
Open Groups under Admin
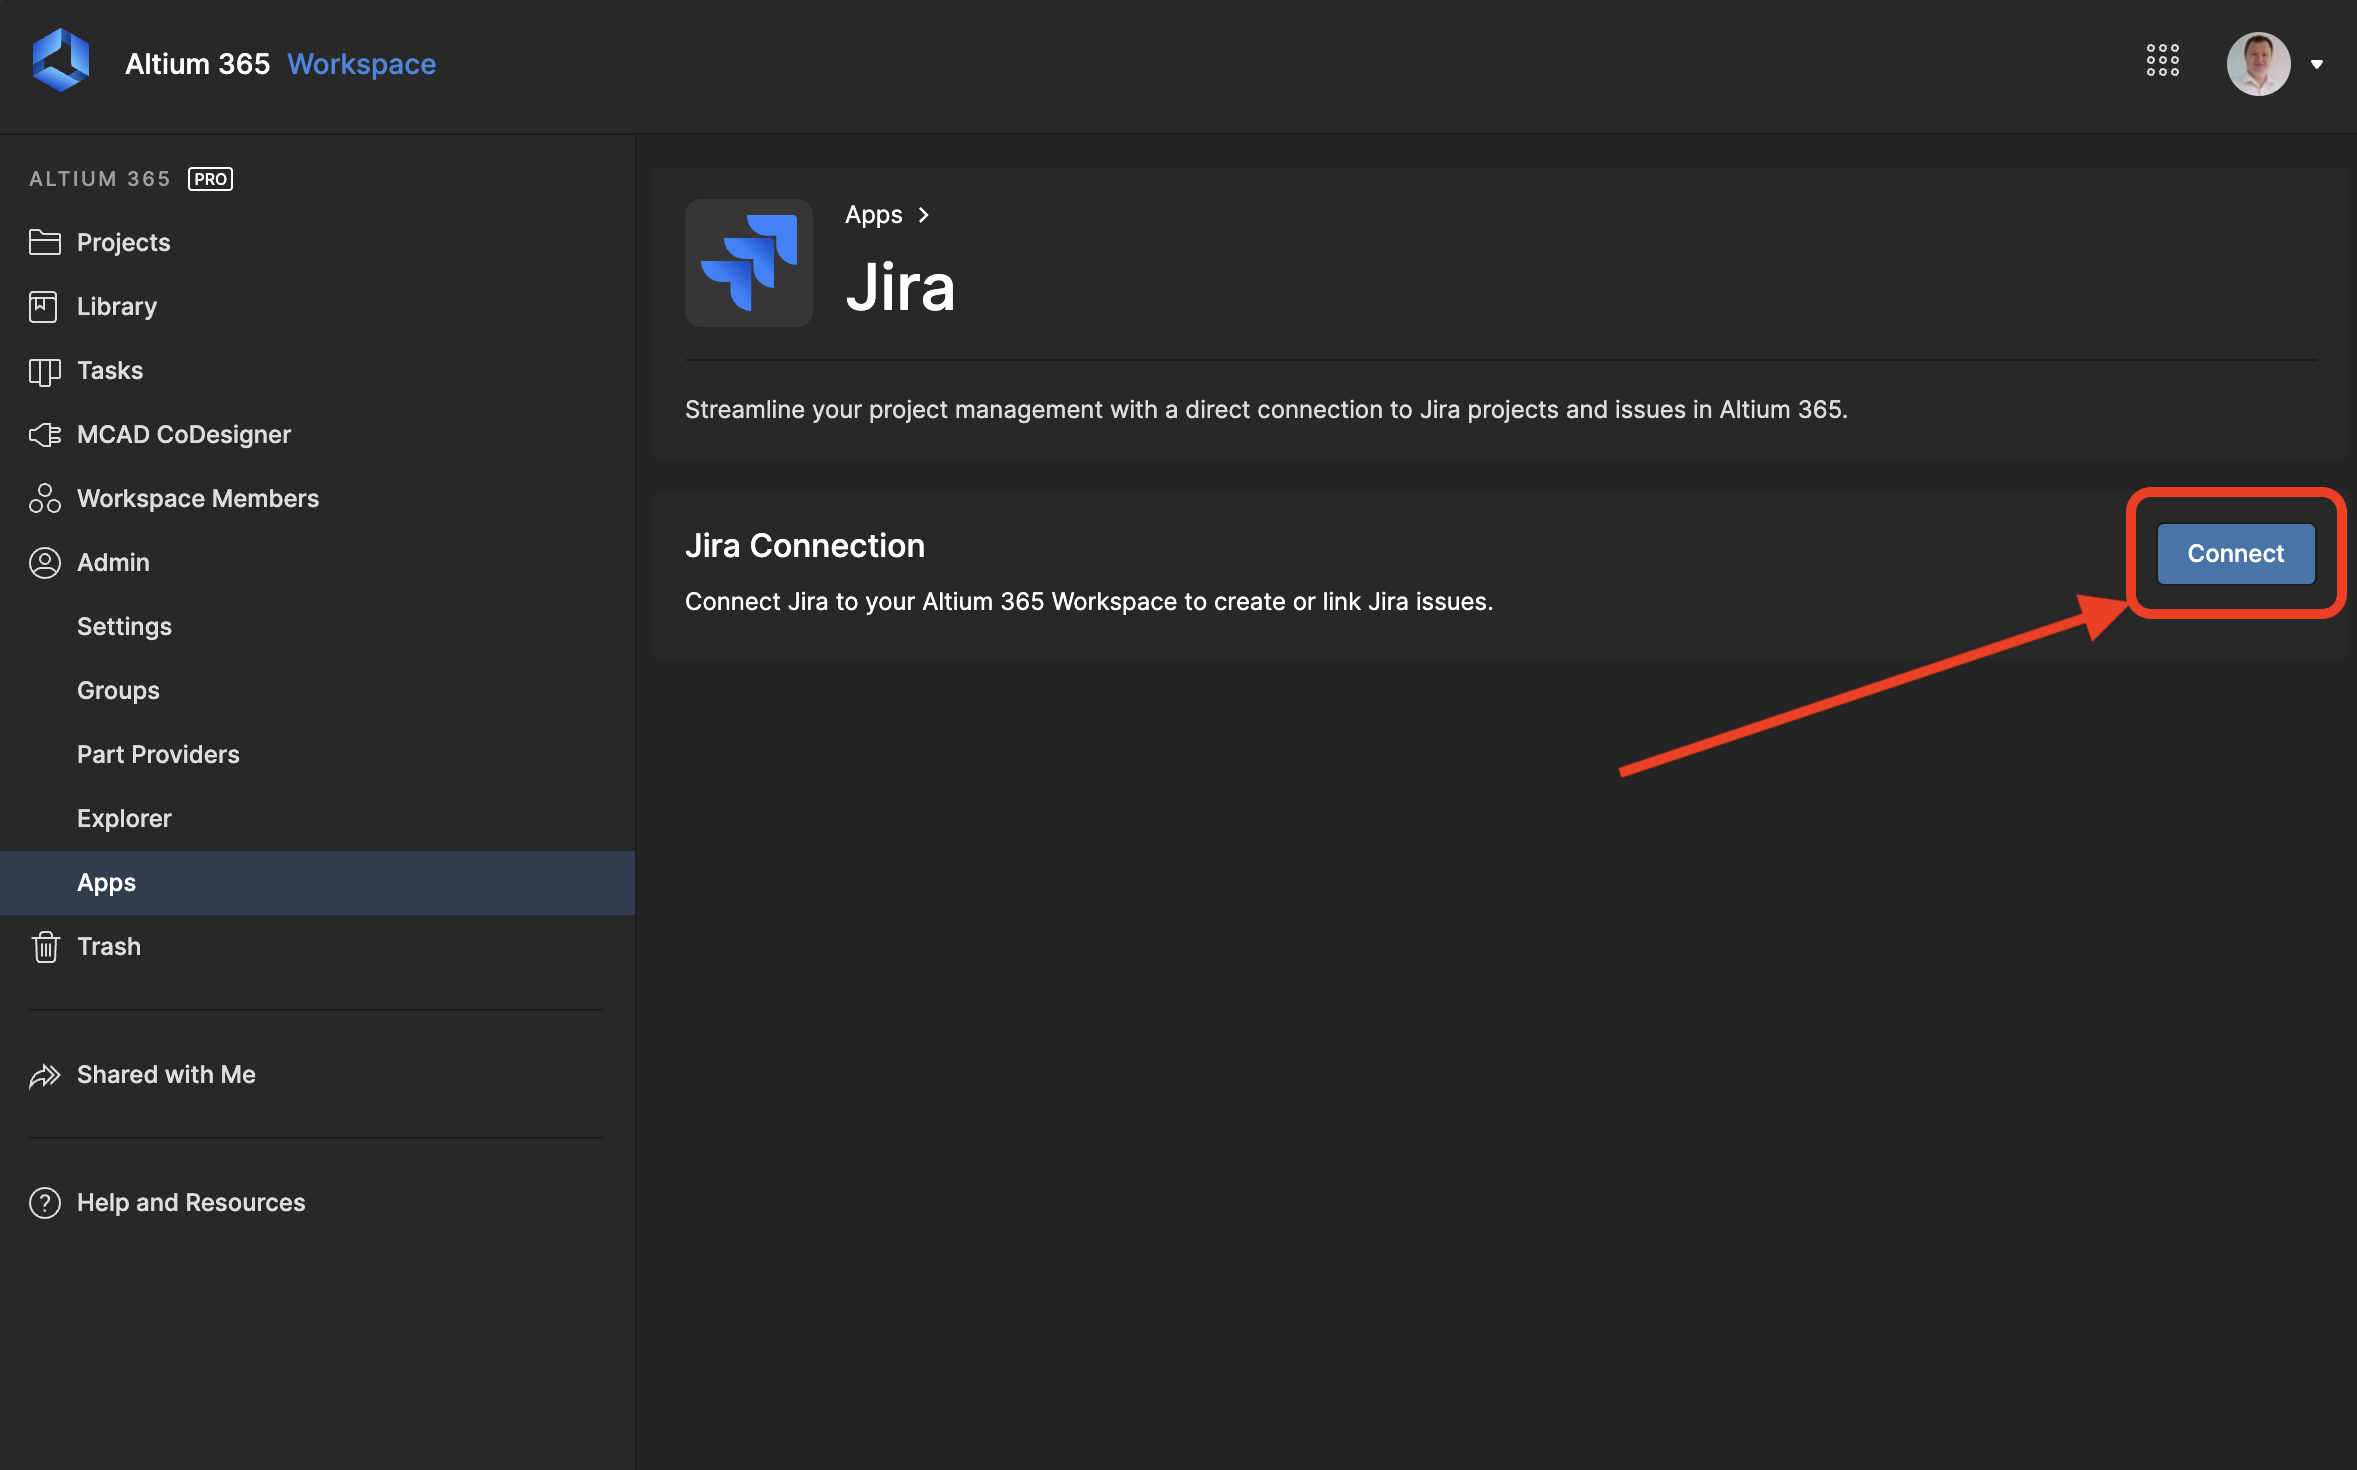(x=317, y=690)
